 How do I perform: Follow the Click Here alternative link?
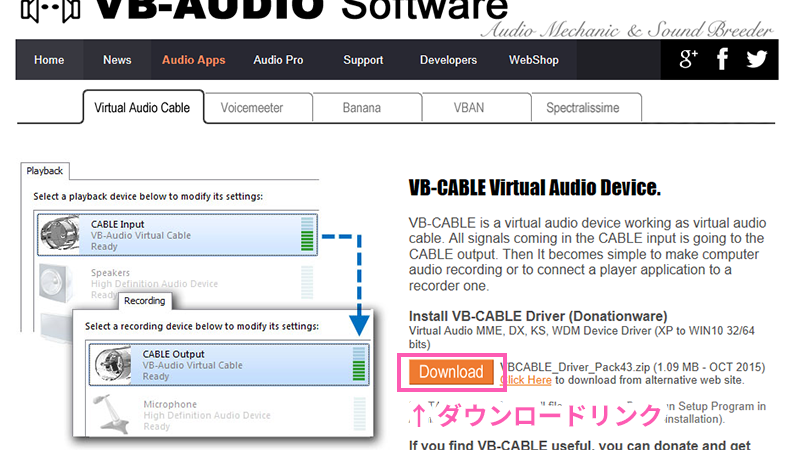[x=526, y=380]
